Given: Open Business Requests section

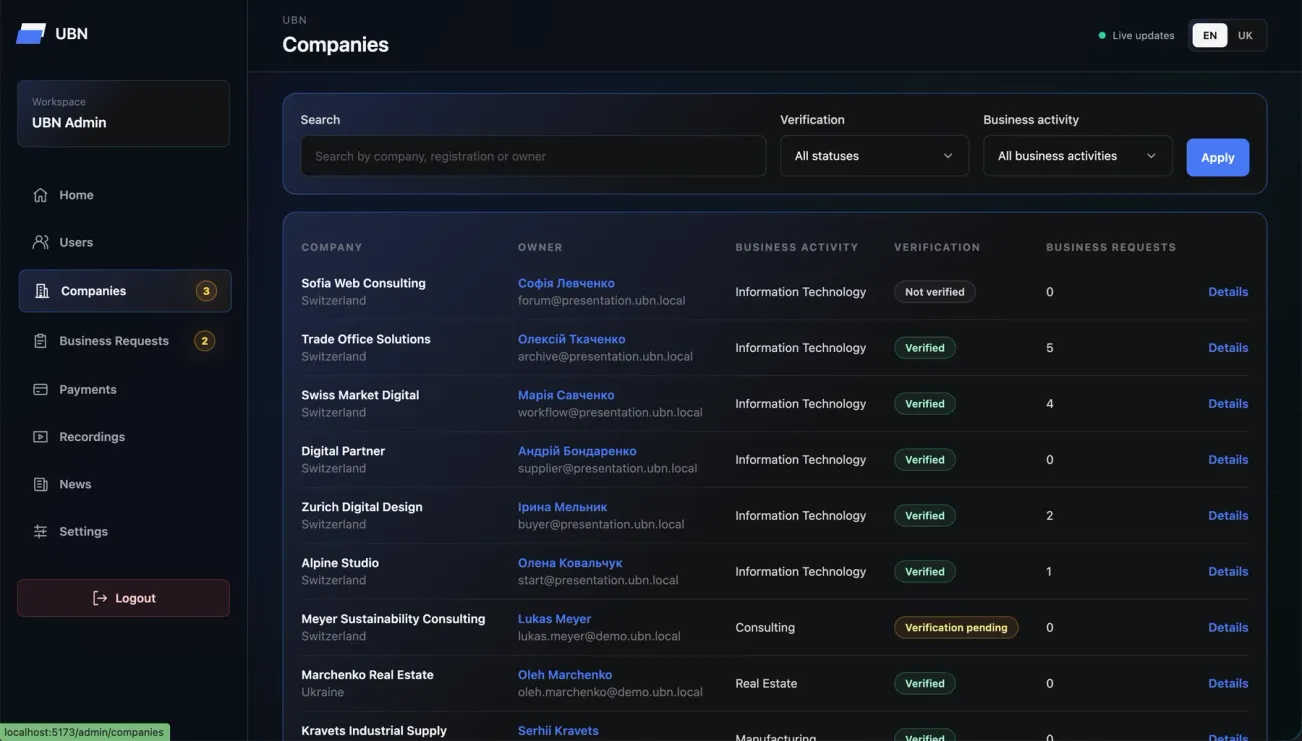Looking at the screenshot, I should [x=124, y=341].
